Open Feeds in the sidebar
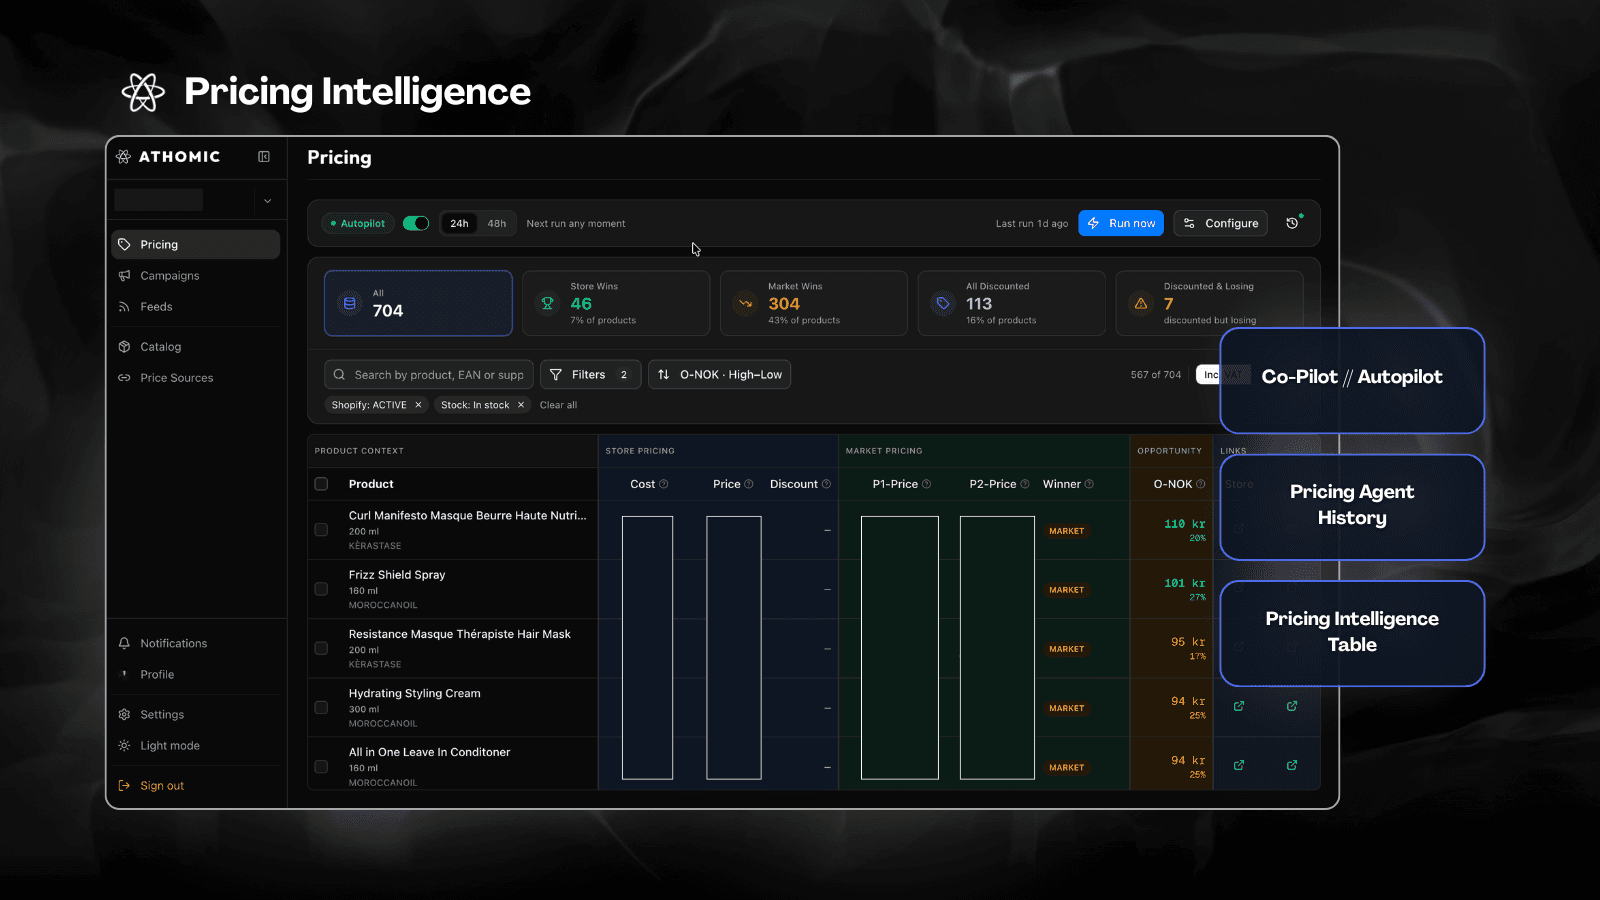The width and height of the screenshot is (1600, 900). point(196,307)
